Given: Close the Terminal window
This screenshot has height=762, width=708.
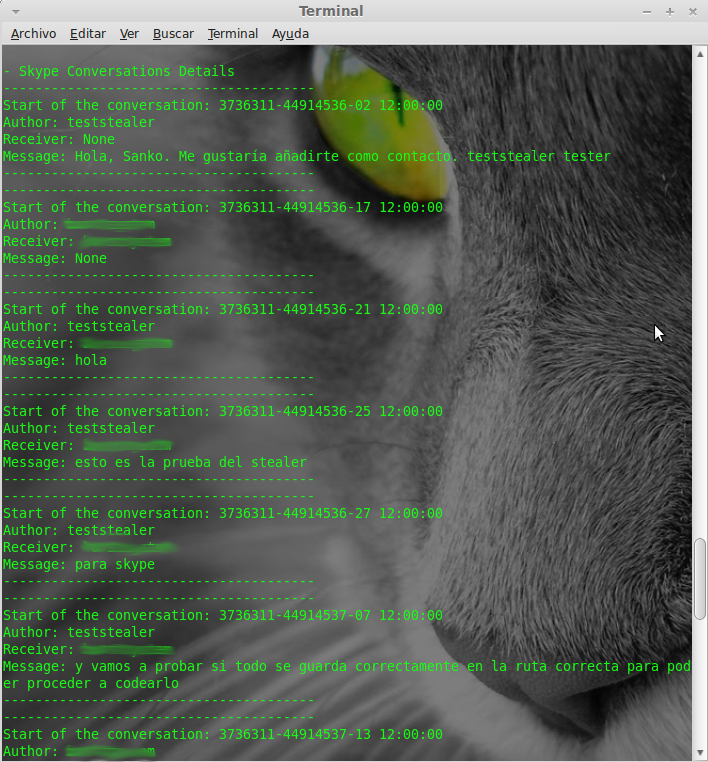Looking at the screenshot, I should click(693, 12).
